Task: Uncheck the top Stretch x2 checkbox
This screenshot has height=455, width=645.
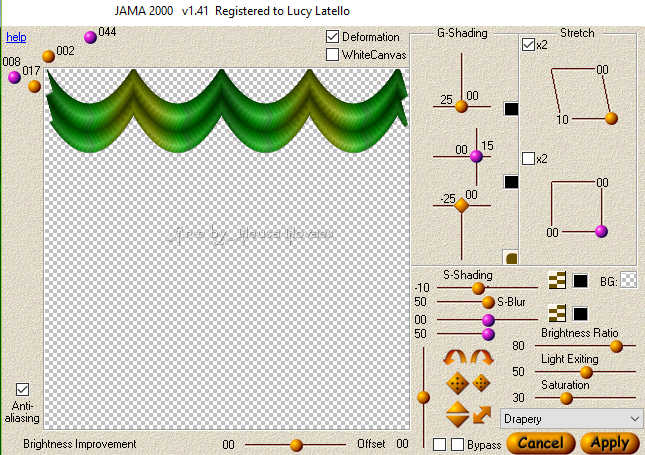Action: 528,45
